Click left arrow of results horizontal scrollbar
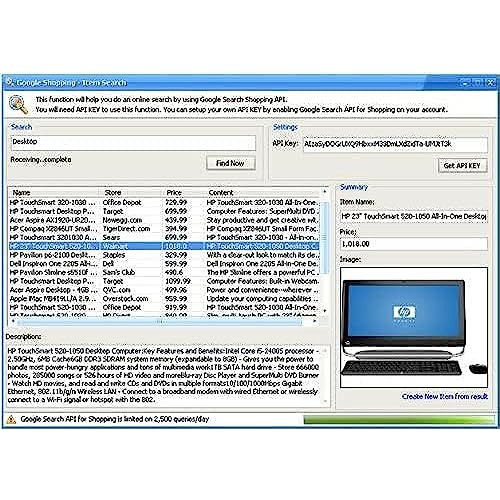Image resolution: width=500 pixels, height=500 pixels. pyautogui.click(x=13, y=321)
